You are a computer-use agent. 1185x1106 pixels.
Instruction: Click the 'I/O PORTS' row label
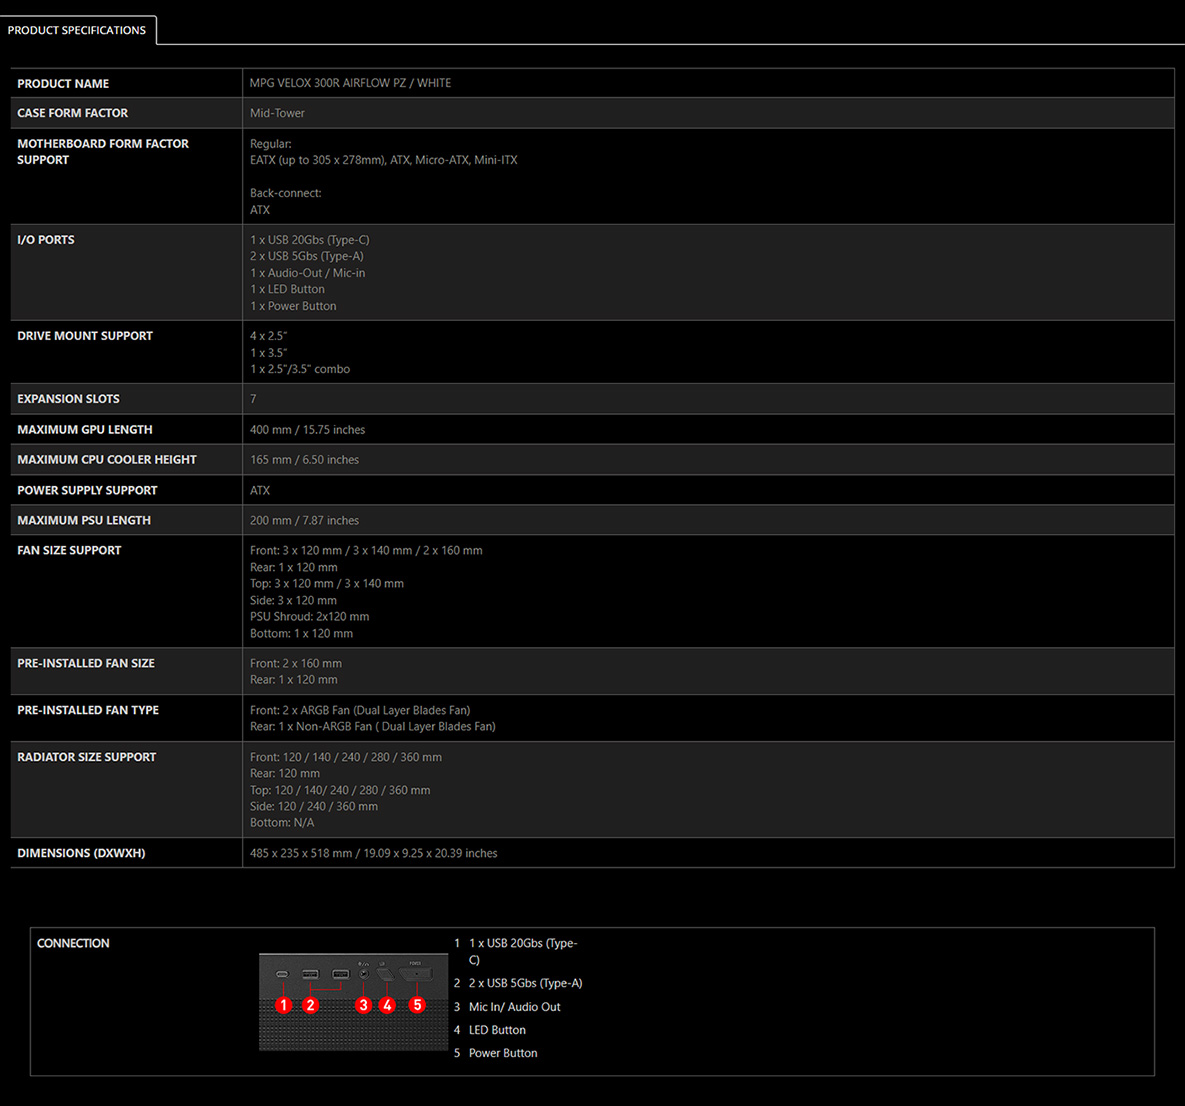[x=45, y=240]
